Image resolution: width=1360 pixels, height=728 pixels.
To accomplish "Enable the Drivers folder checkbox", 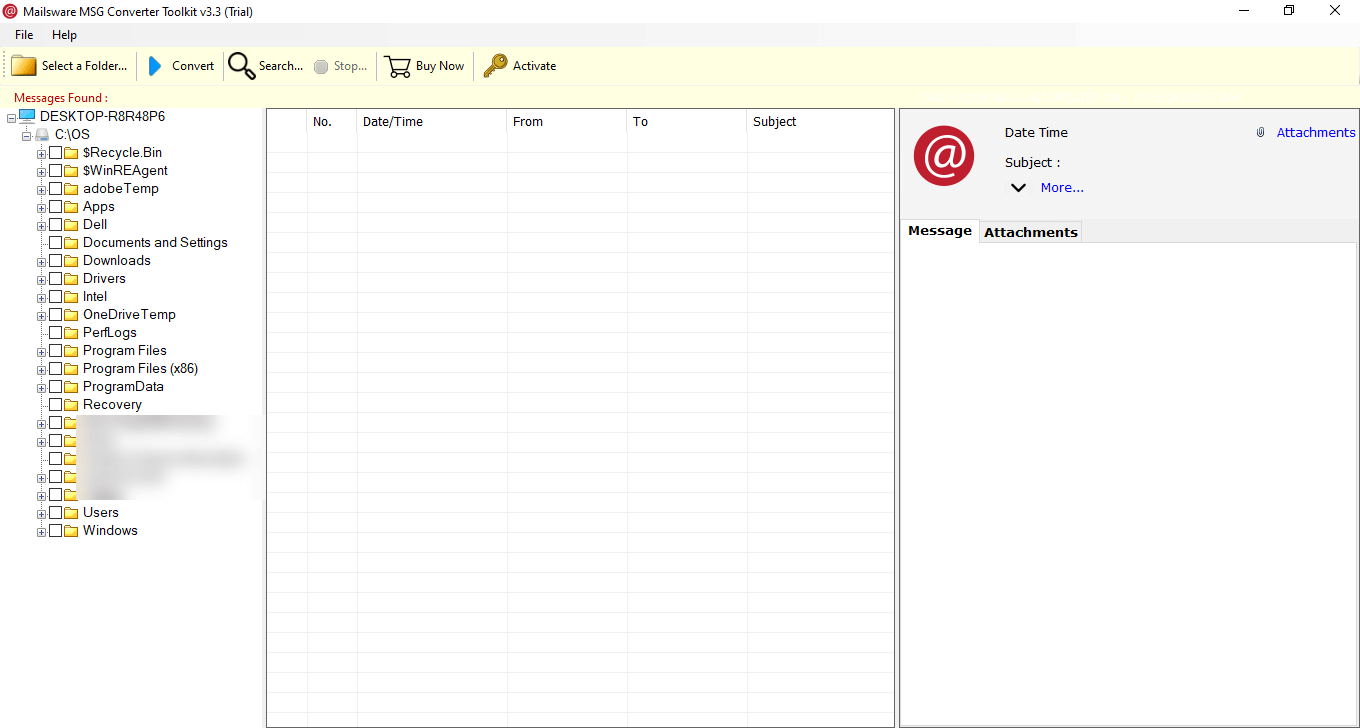I will 56,279.
